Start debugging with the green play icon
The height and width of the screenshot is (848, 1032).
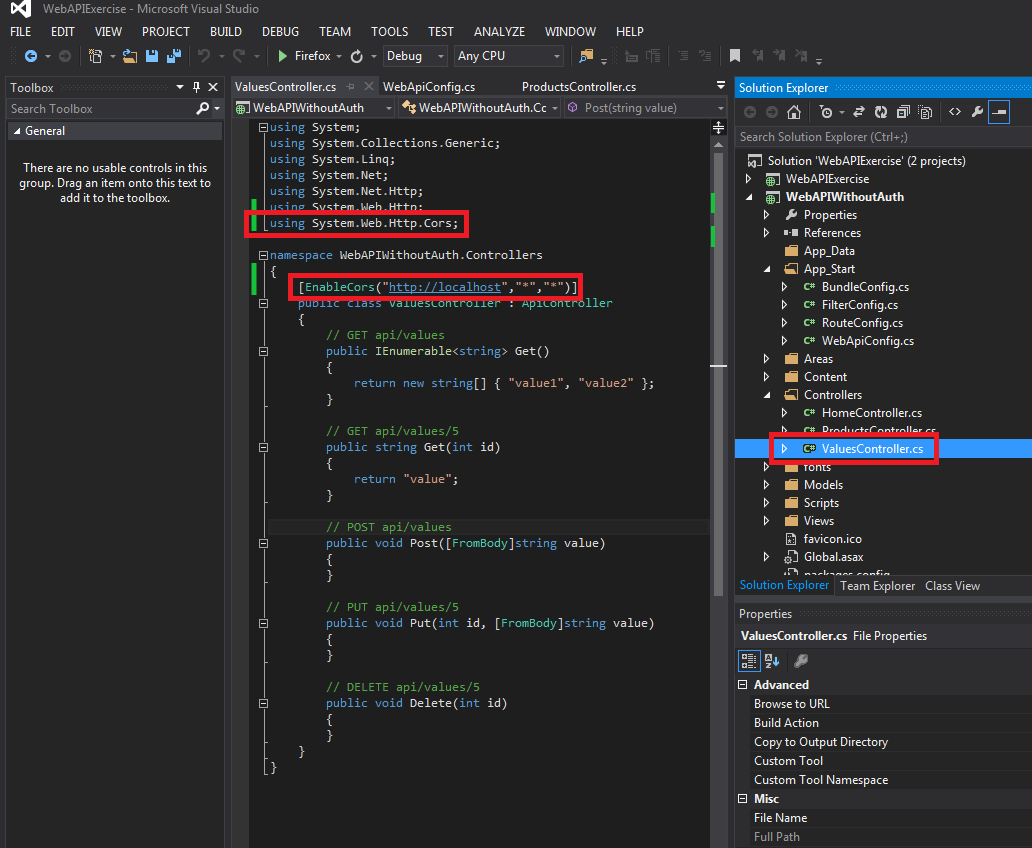pyautogui.click(x=283, y=57)
